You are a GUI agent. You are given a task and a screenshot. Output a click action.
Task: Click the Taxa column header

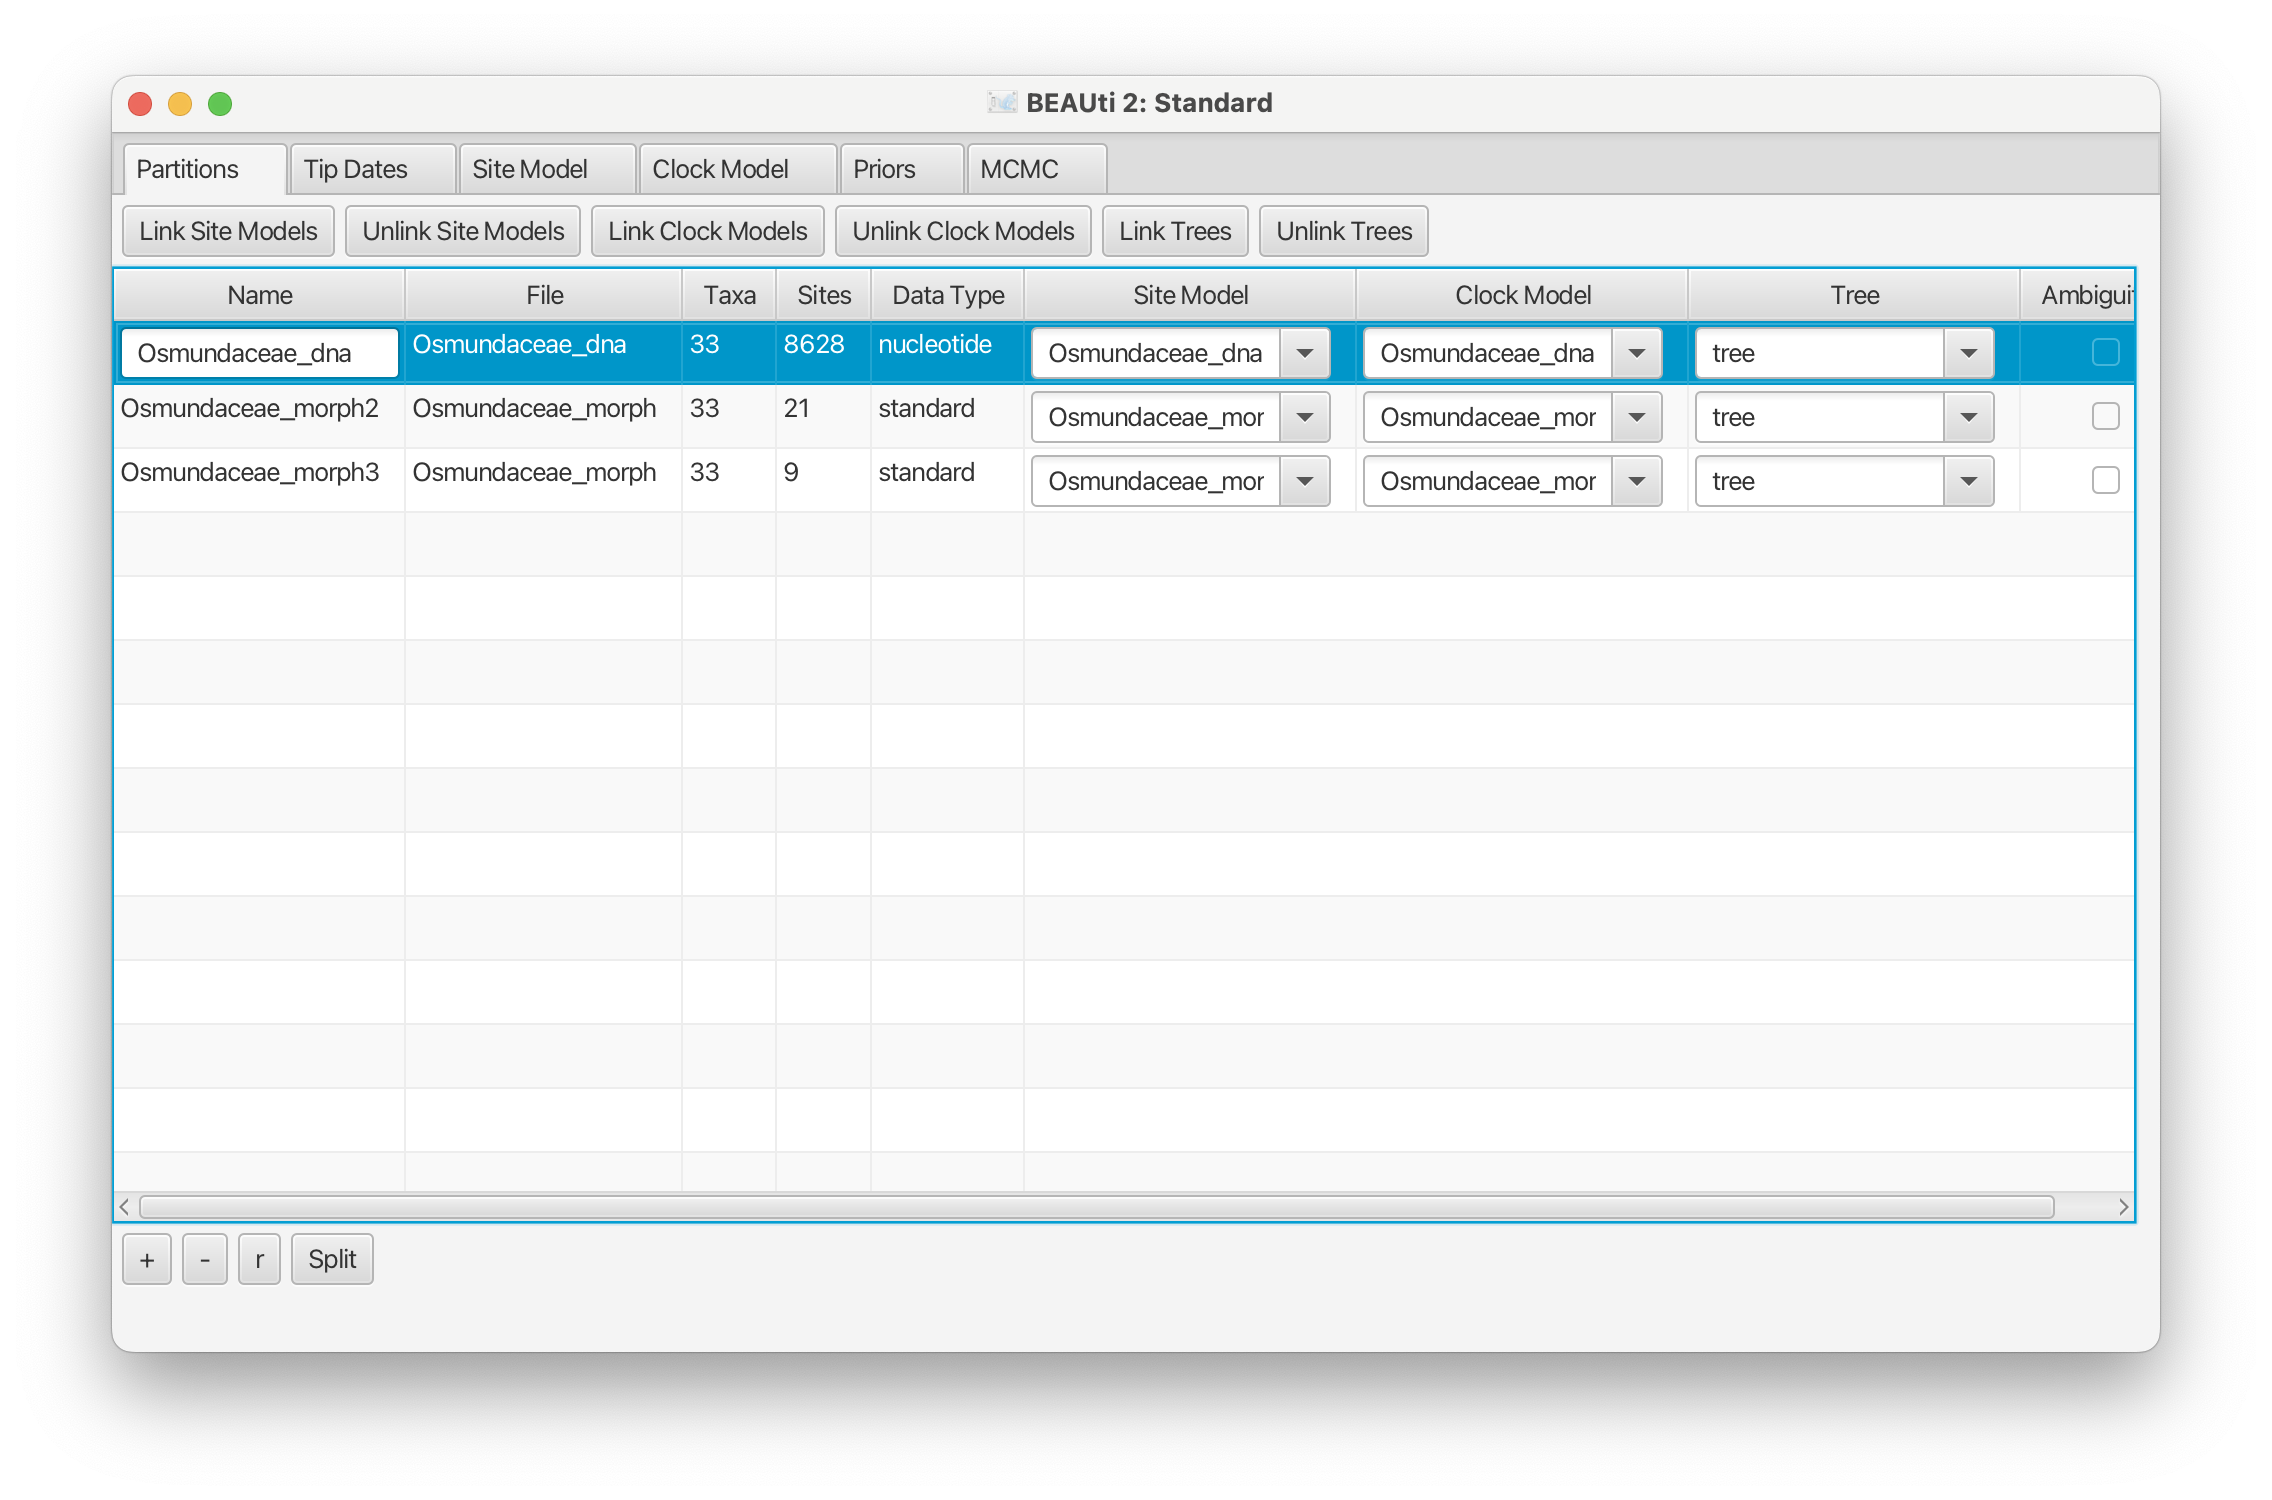pyautogui.click(x=729, y=295)
